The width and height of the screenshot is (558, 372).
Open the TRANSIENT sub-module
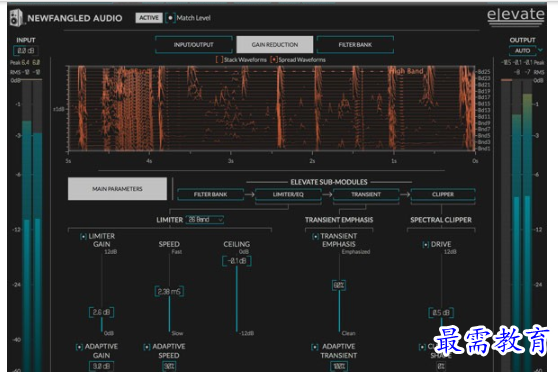coord(366,194)
